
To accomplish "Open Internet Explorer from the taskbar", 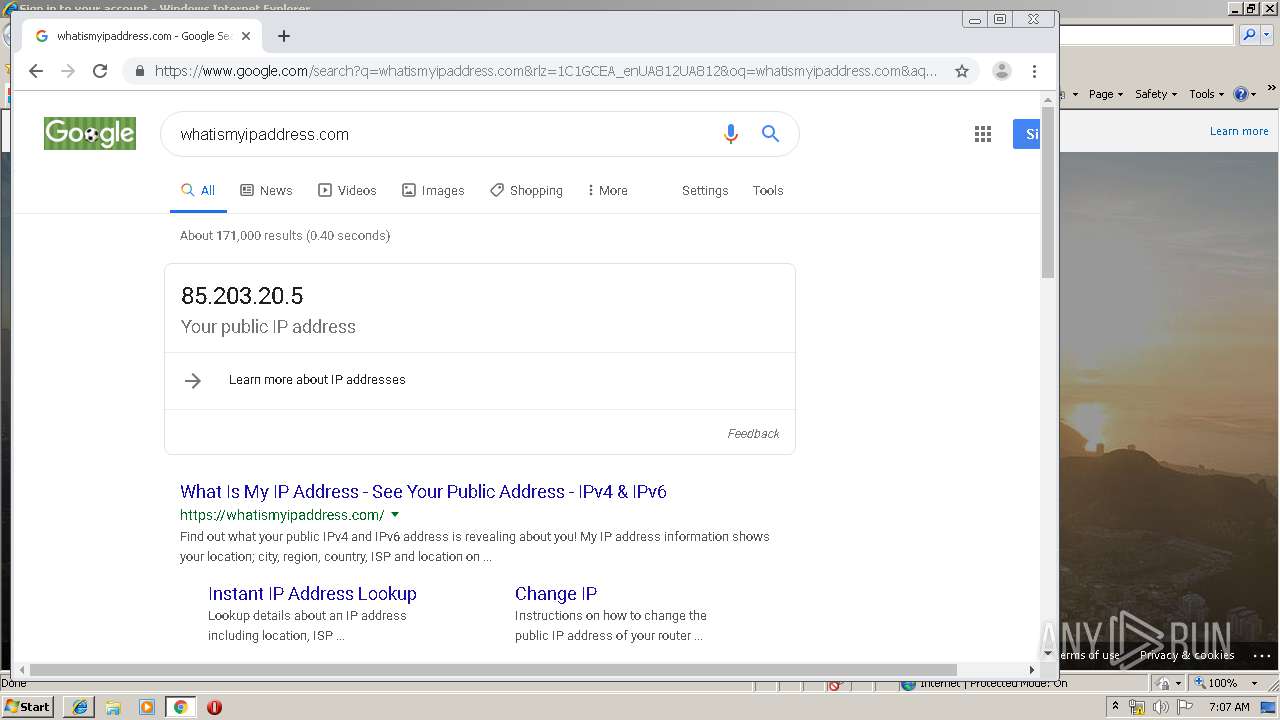I will tap(80, 707).
